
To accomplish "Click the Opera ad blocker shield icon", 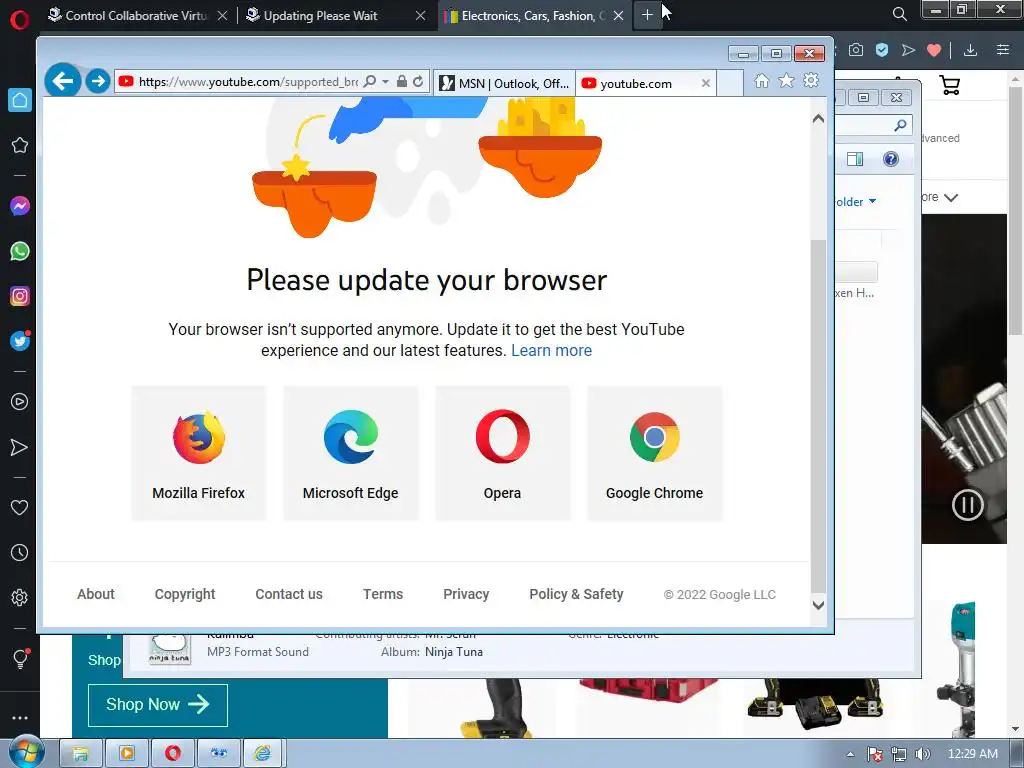I will pyautogui.click(x=882, y=50).
